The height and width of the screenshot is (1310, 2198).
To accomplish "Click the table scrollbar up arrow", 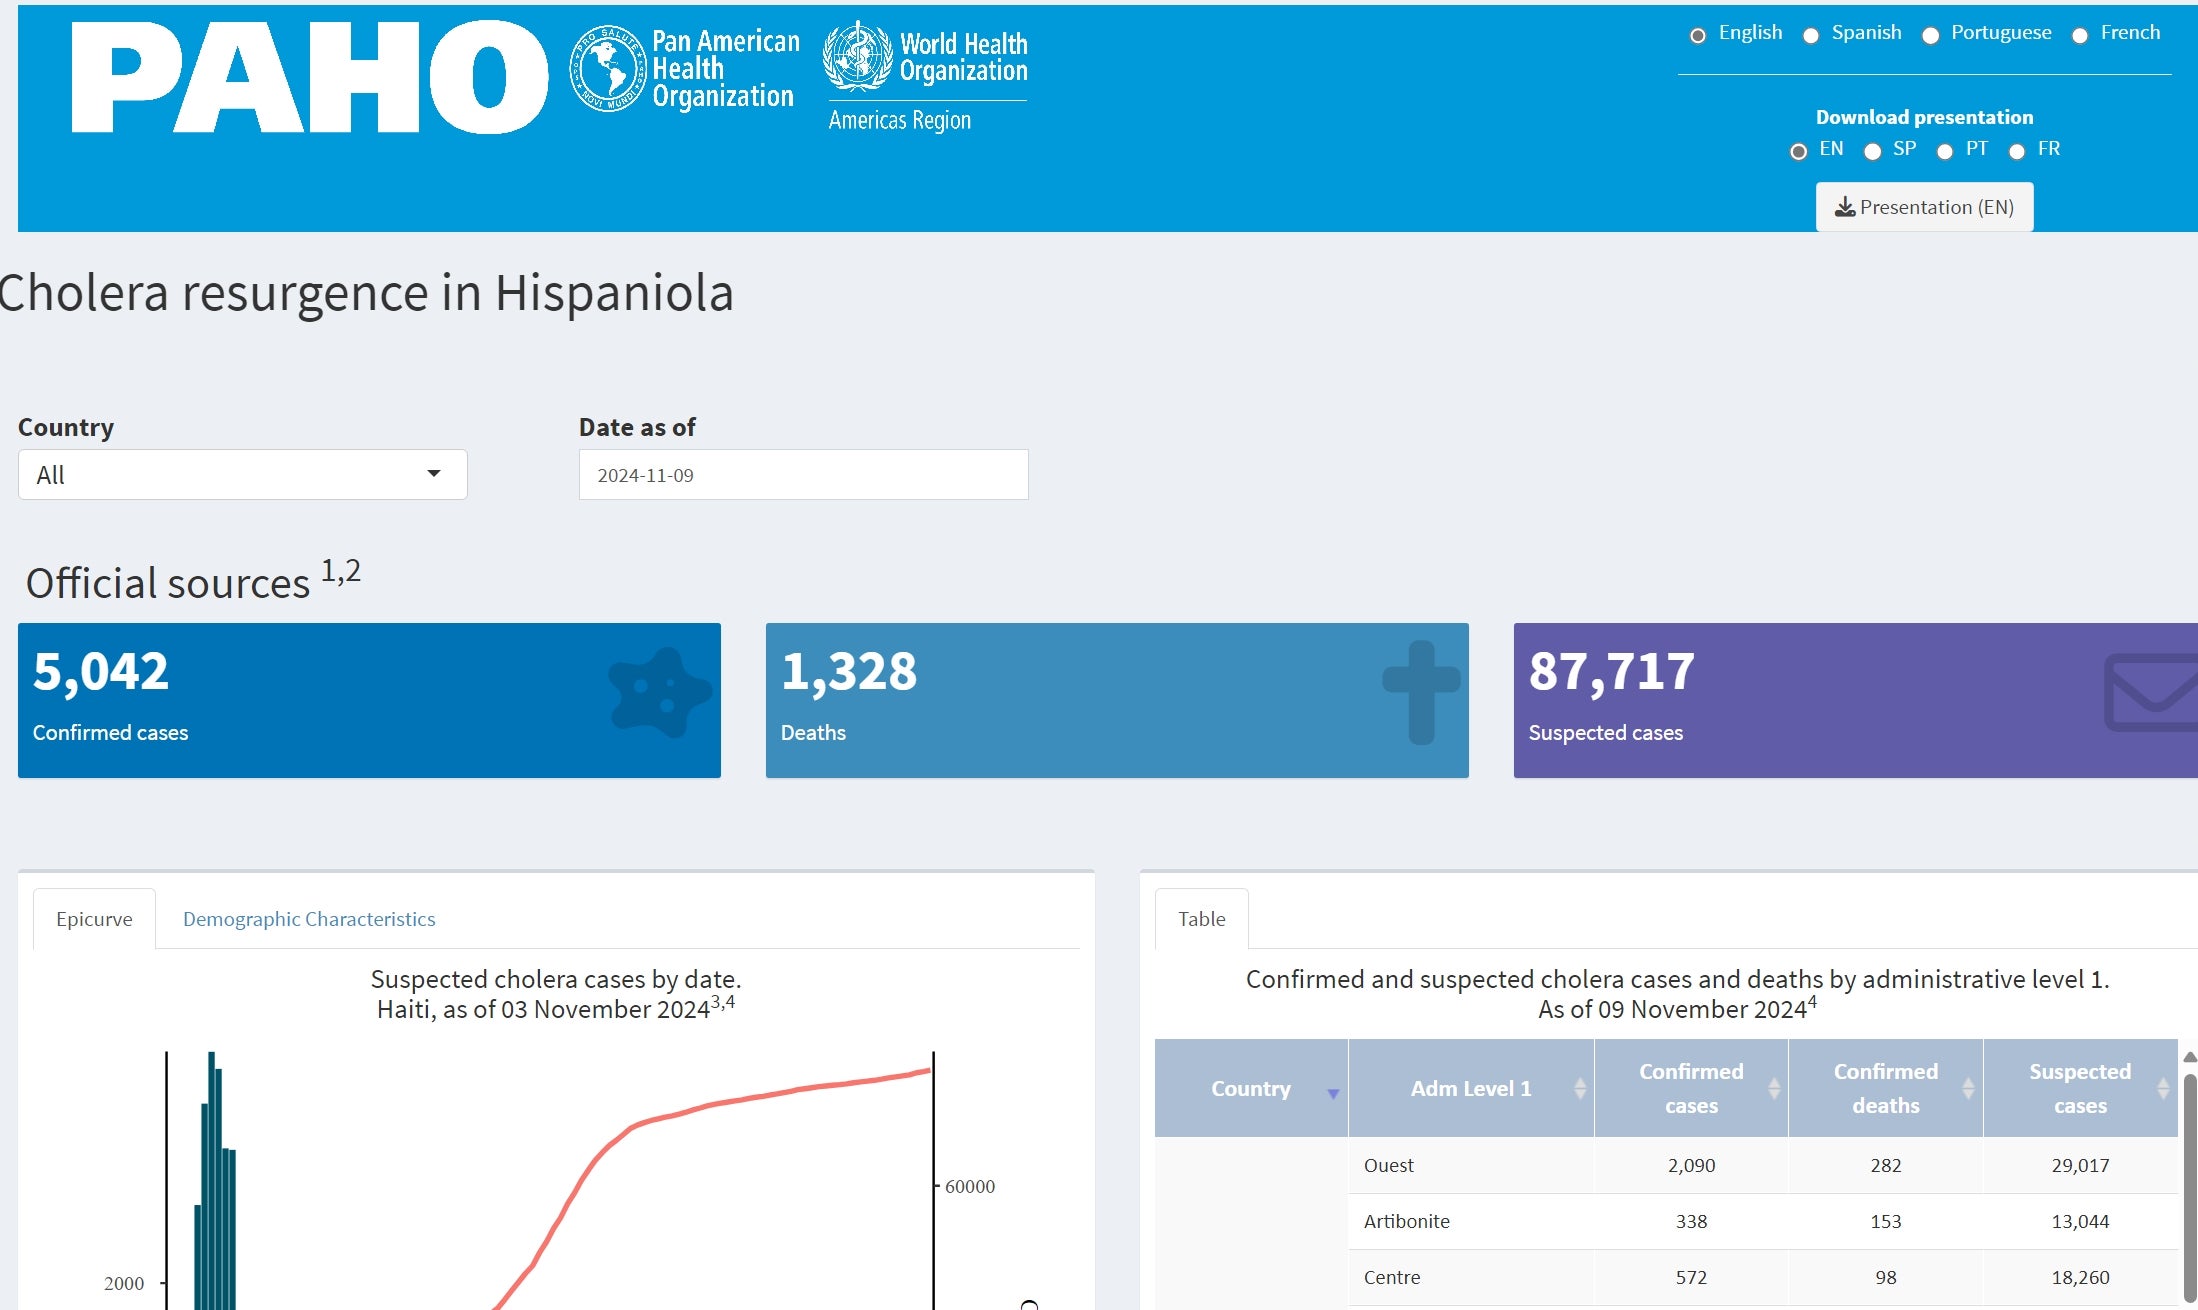I will coord(2189,1057).
